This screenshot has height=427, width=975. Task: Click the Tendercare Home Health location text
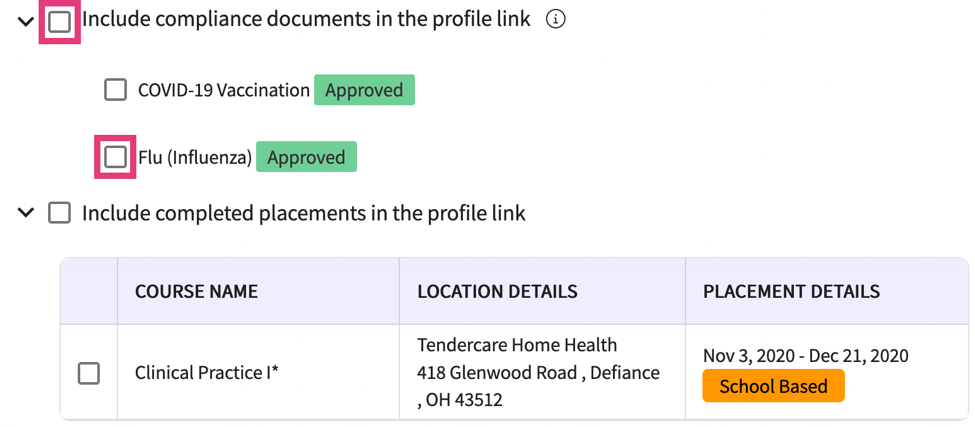point(517,345)
